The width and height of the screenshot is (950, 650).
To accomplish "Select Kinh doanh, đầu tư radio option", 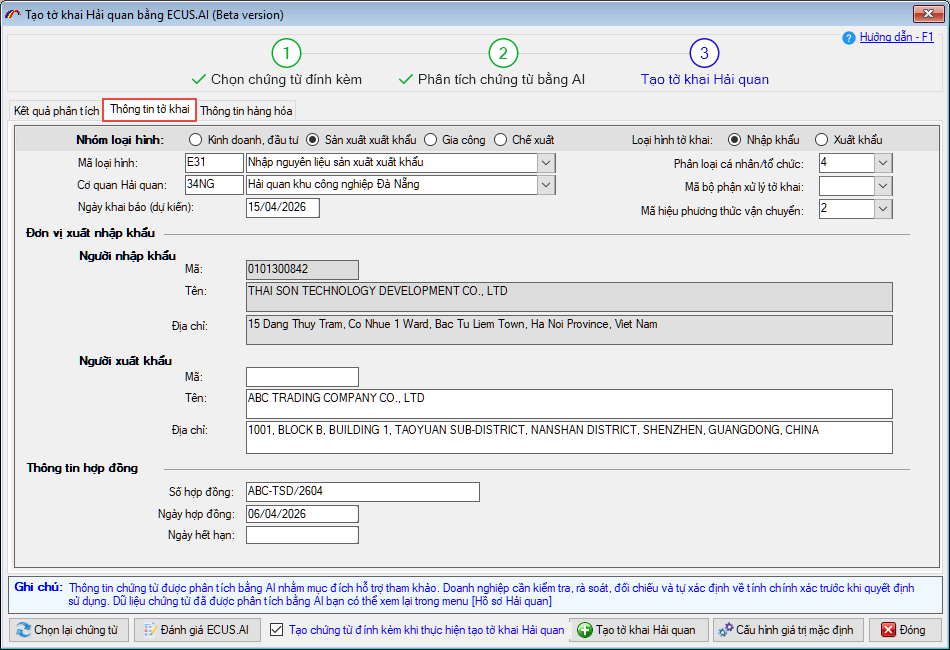I will click(x=195, y=140).
